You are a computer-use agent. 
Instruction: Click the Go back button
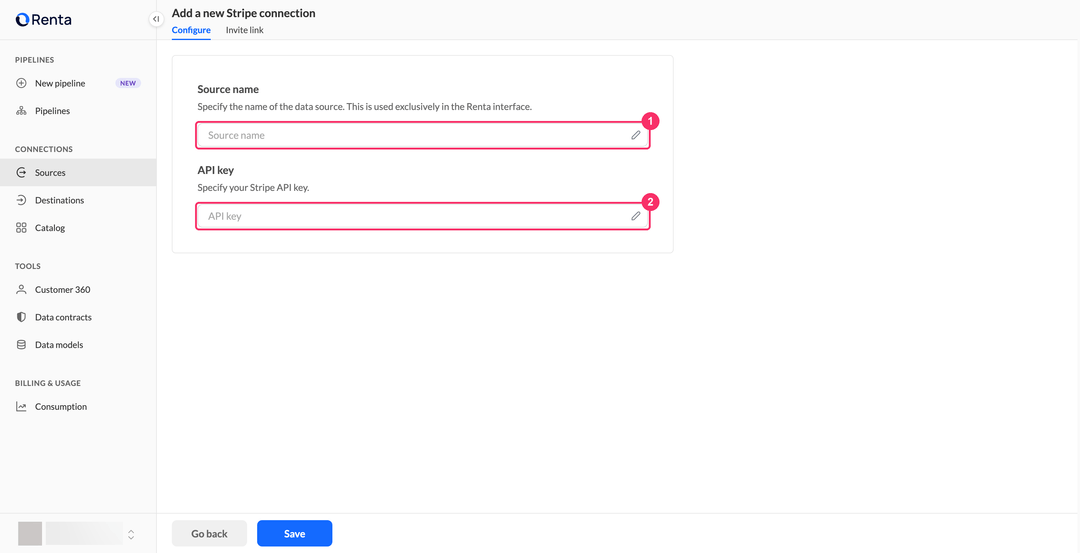(x=209, y=534)
